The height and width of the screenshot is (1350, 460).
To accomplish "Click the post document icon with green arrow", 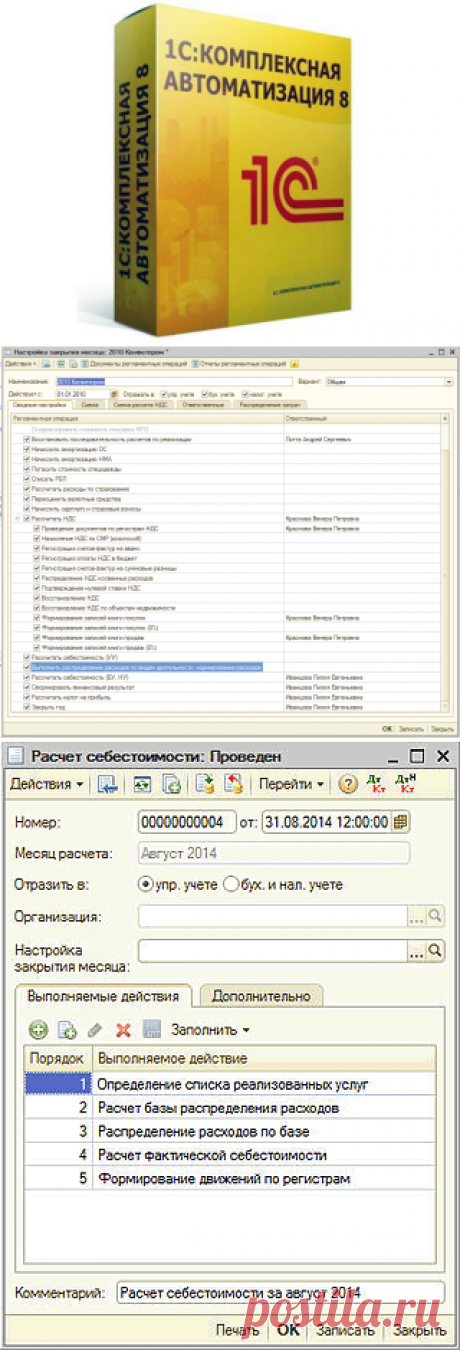I will tap(205, 784).
